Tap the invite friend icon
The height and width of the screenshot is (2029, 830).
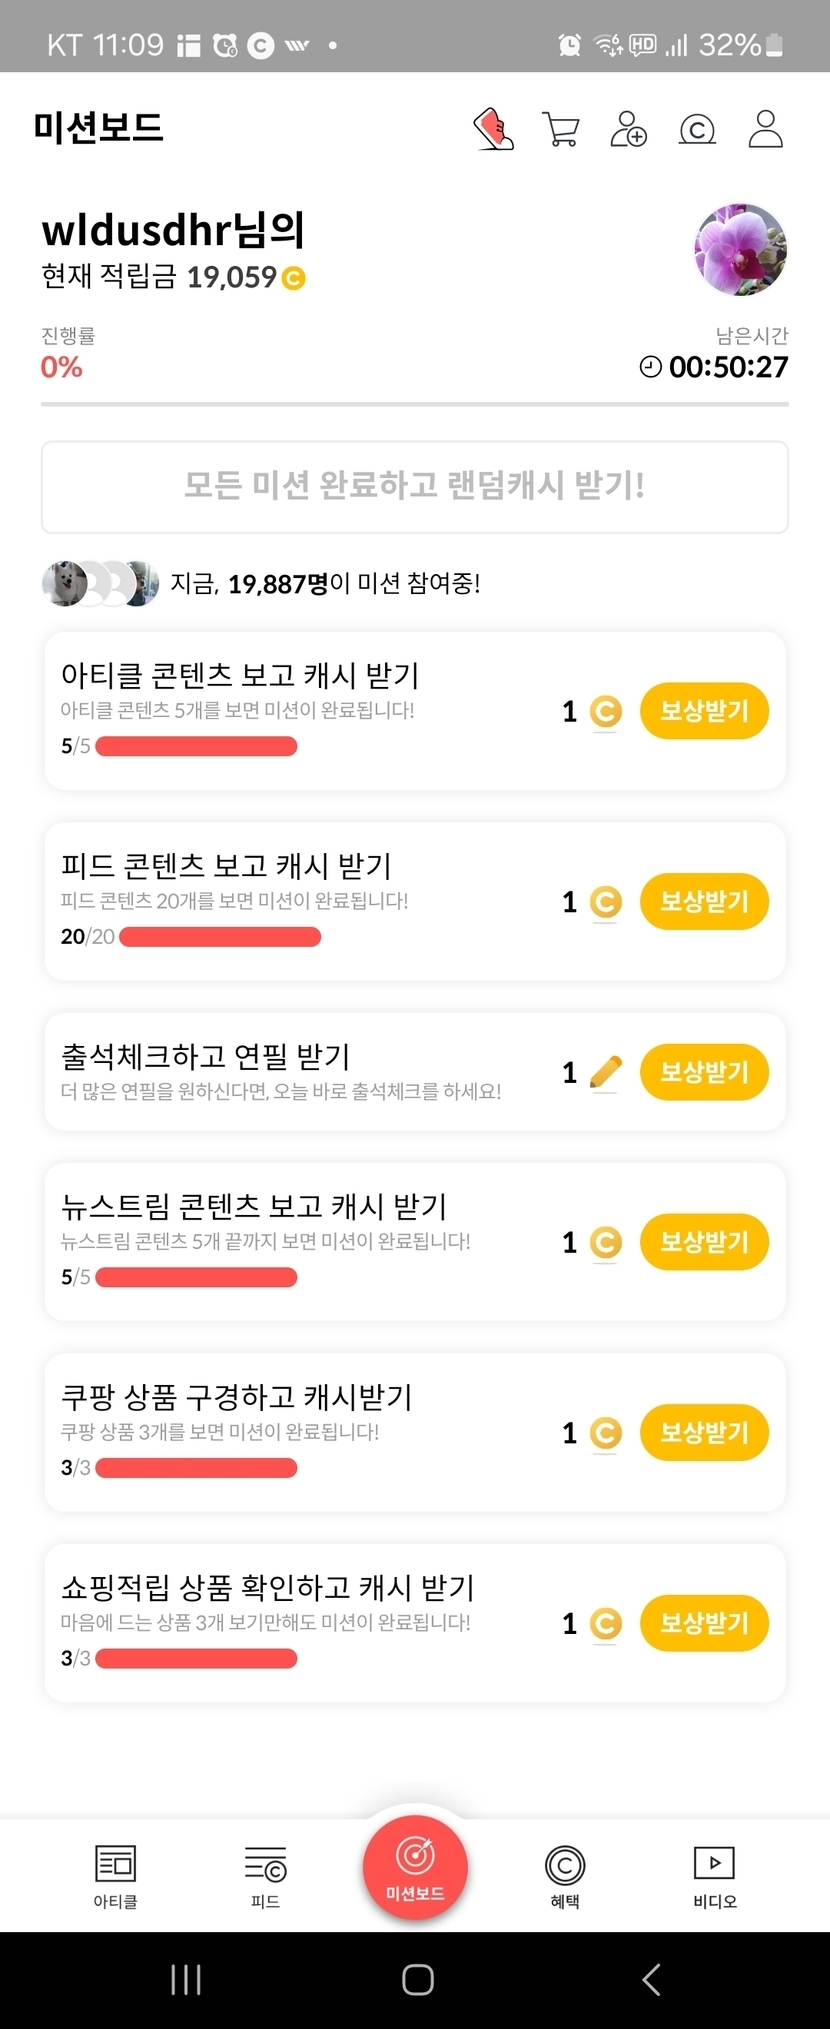(x=628, y=129)
